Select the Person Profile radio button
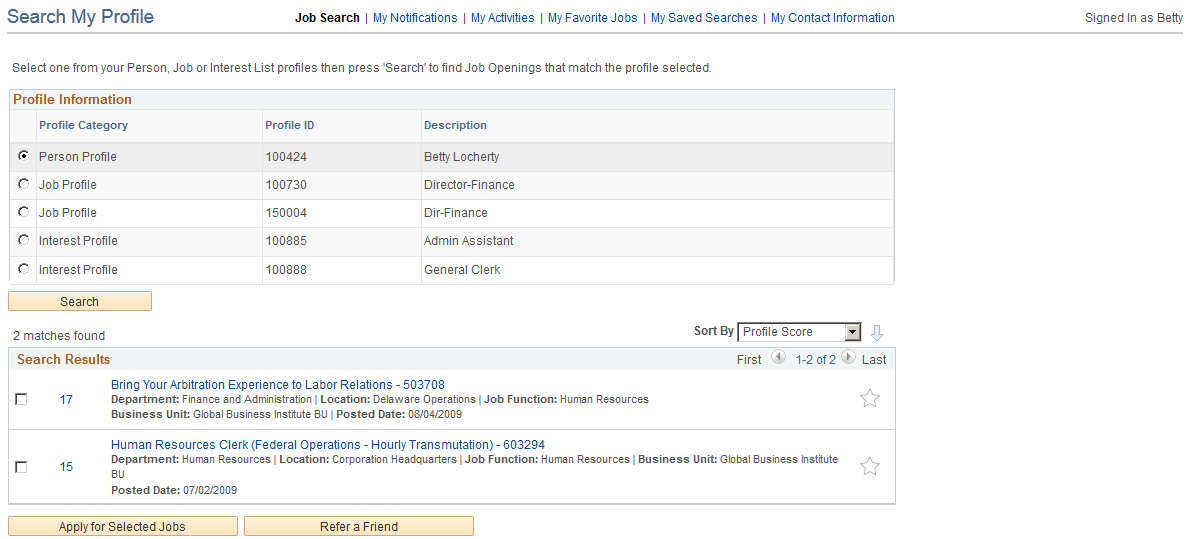 pyautogui.click(x=23, y=155)
